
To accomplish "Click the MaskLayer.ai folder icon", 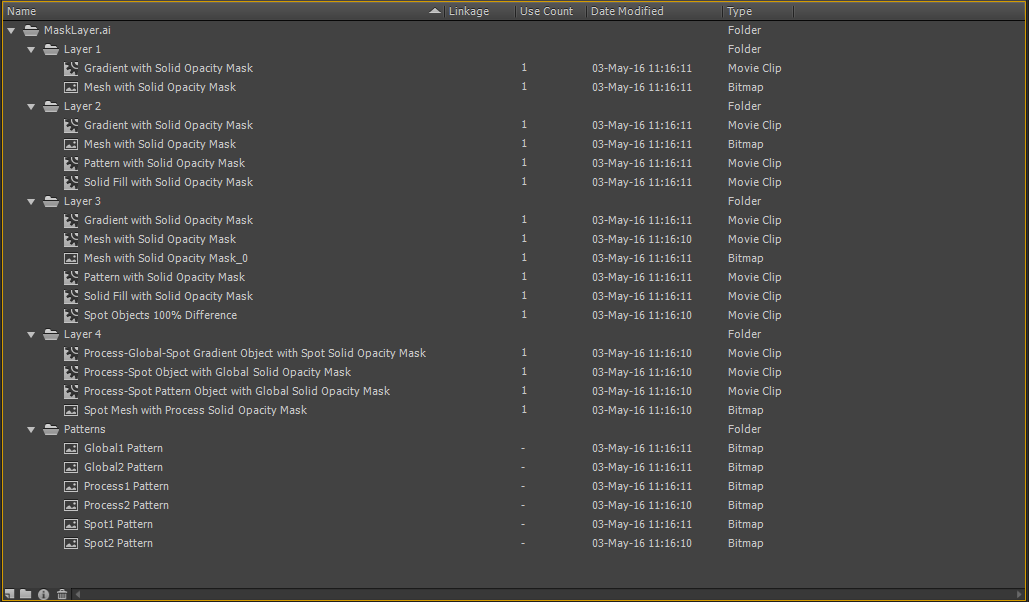I will [x=31, y=30].
